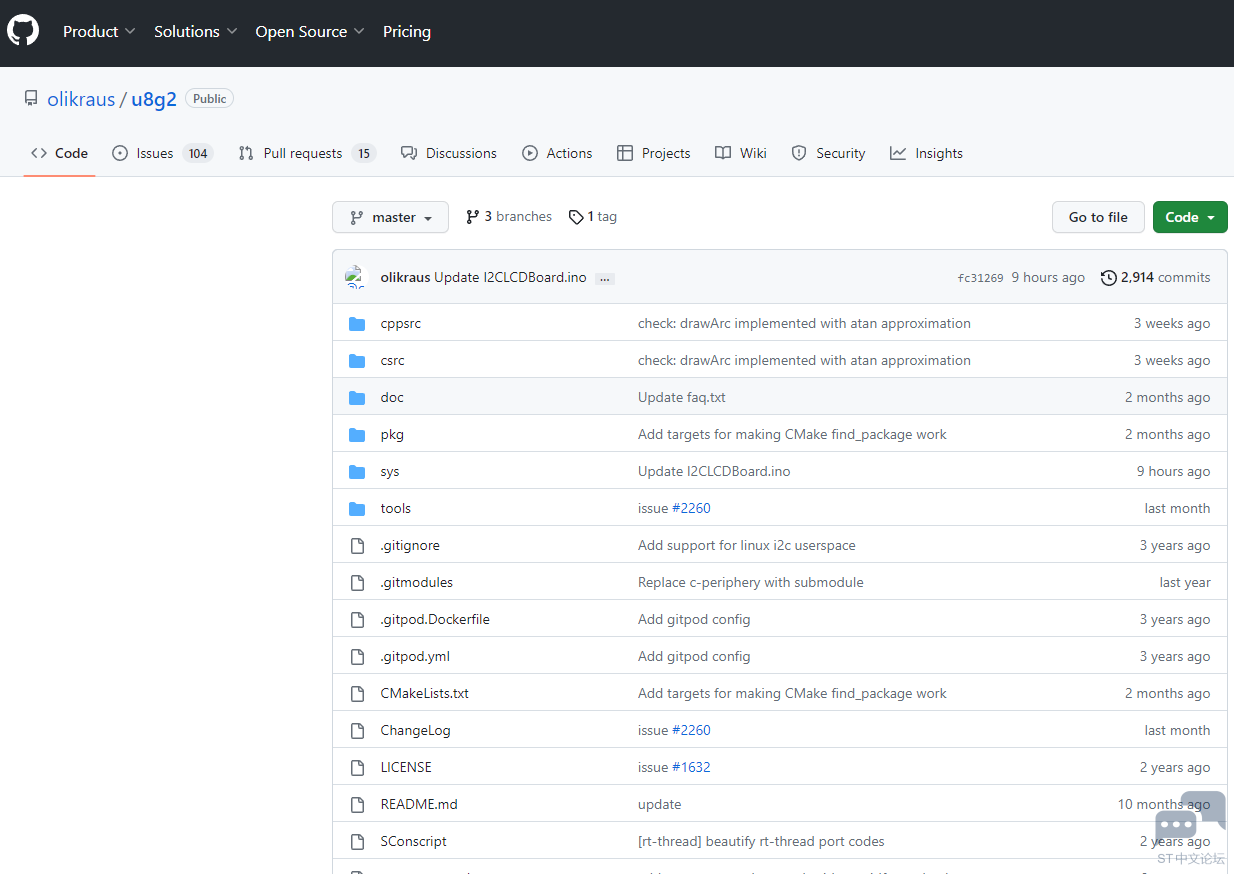Open the green Code dropdown button
This screenshot has width=1234, height=874.
[1190, 217]
